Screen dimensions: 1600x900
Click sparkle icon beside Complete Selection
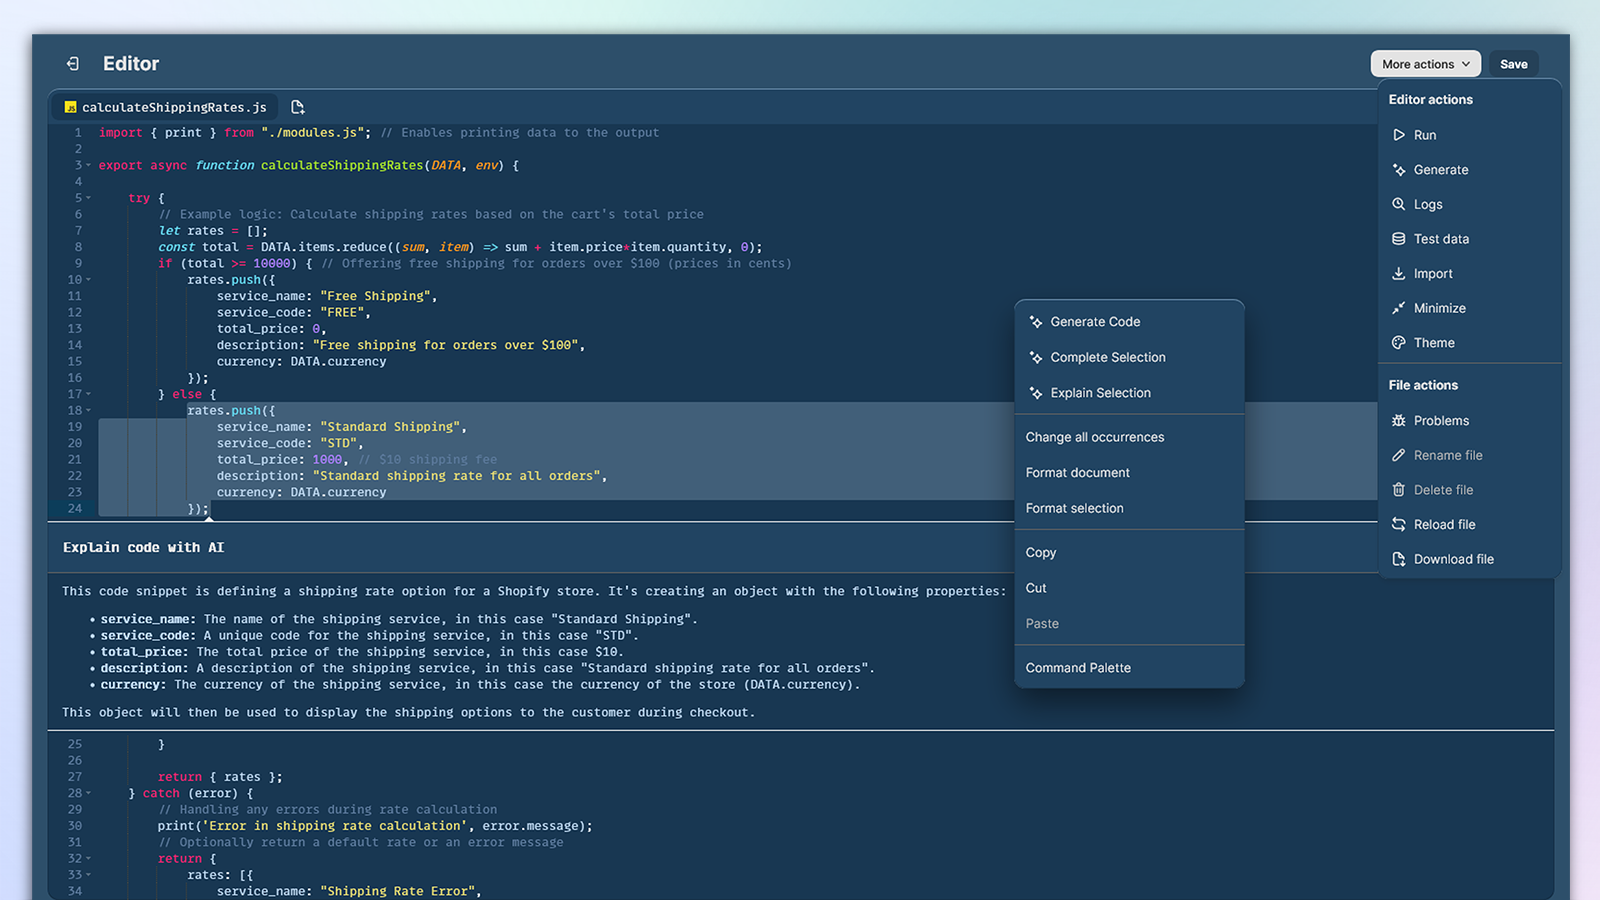point(1036,357)
